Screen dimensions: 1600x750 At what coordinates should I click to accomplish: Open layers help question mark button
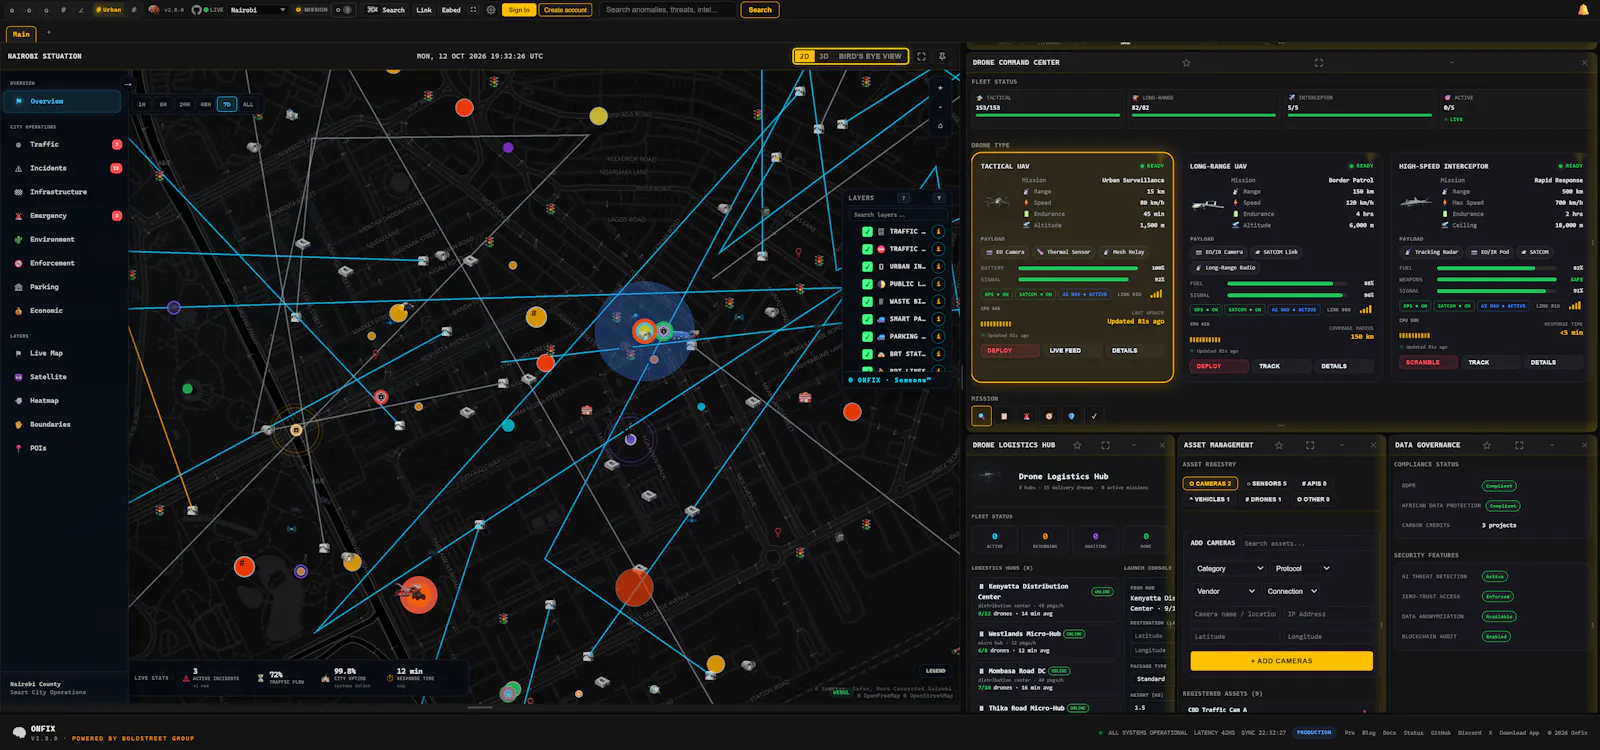(903, 198)
